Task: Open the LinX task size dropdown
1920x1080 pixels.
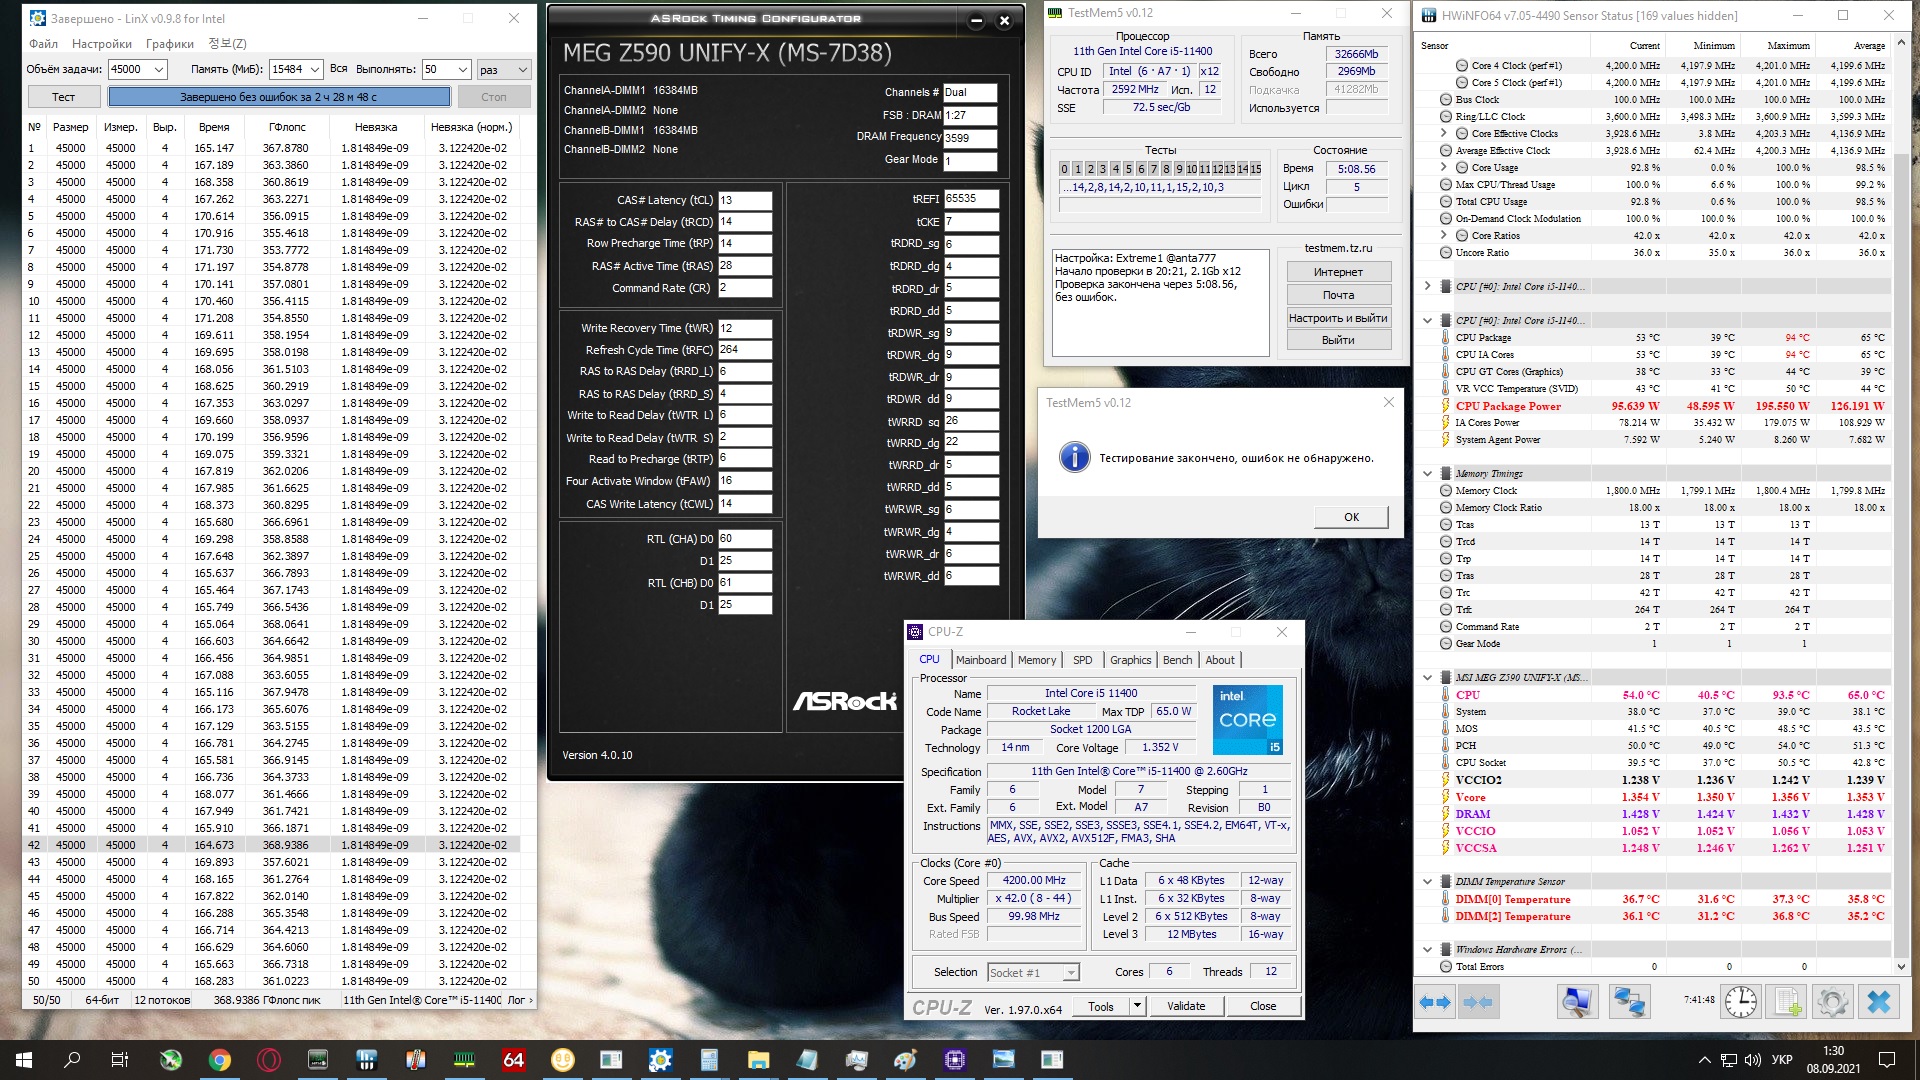Action: 158,69
